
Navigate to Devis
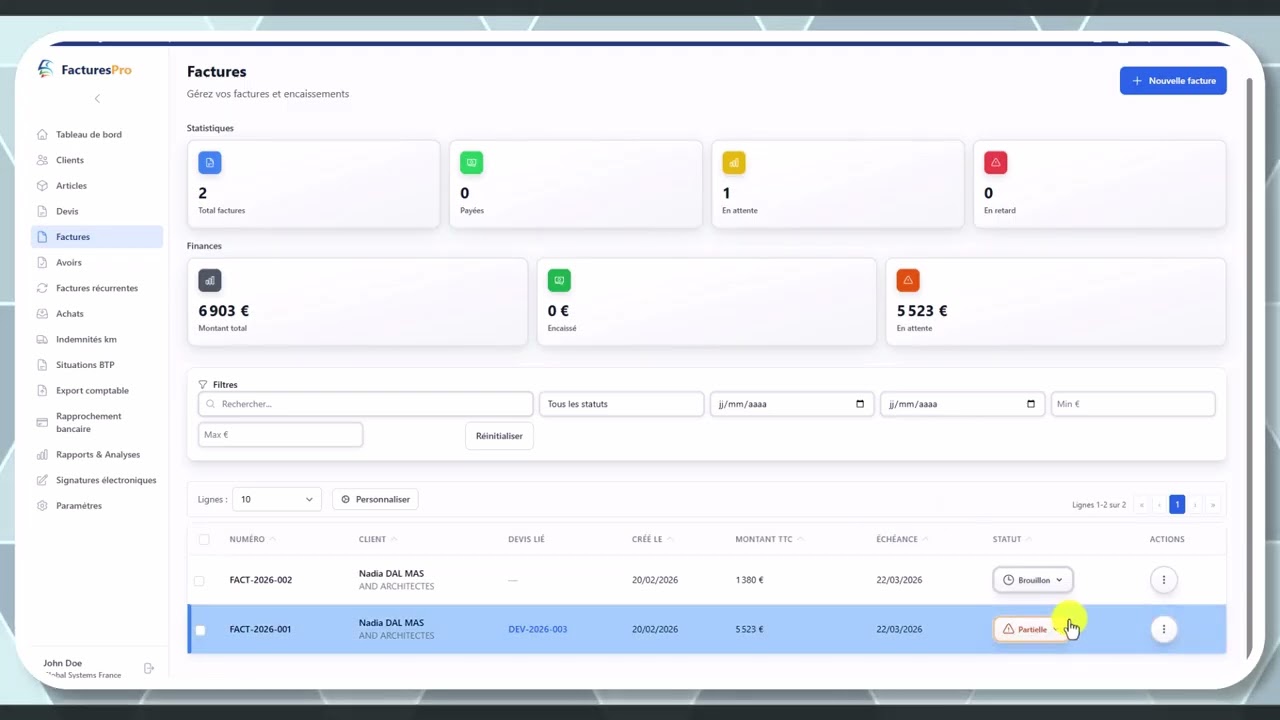point(97,211)
